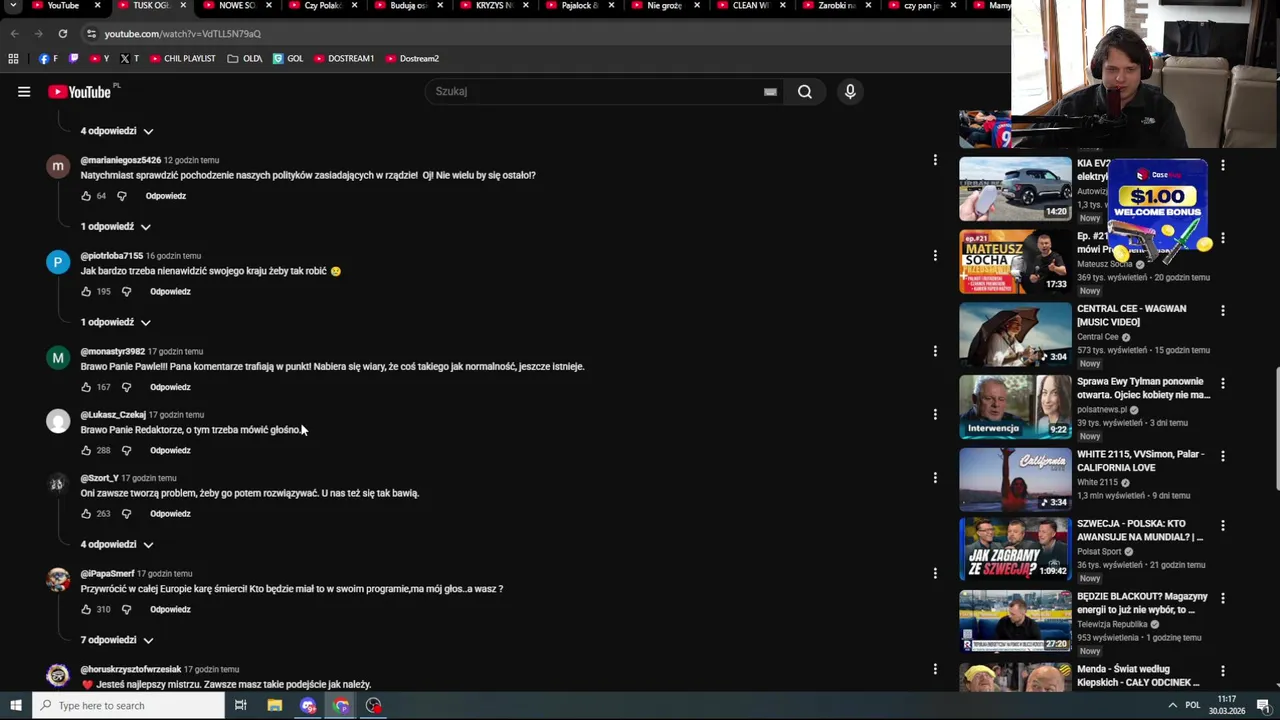Like the comment by @piotrloba7155
This screenshot has width=1280, height=720.
click(x=86, y=292)
